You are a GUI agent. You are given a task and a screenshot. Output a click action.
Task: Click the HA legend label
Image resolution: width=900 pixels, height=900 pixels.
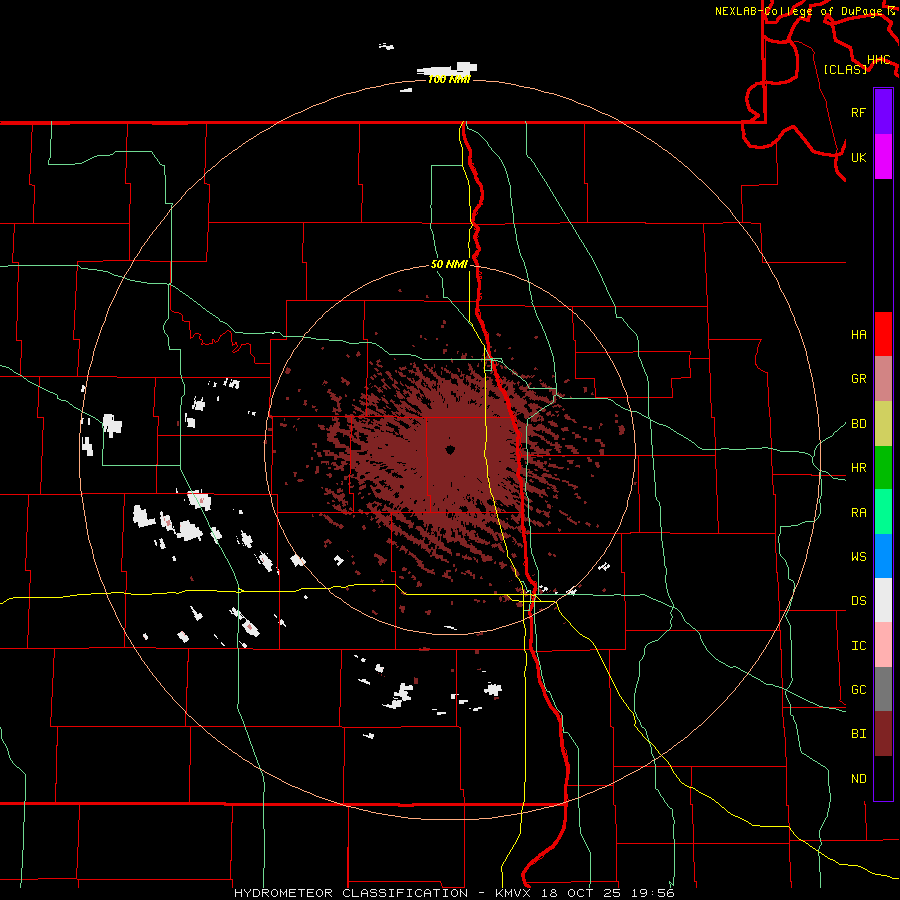(858, 334)
